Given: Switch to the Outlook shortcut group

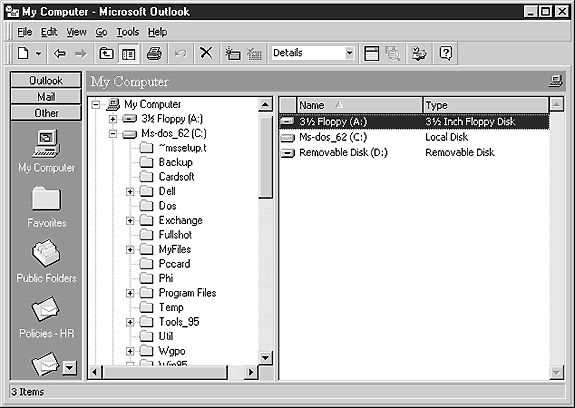Looking at the screenshot, I should point(46,80).
